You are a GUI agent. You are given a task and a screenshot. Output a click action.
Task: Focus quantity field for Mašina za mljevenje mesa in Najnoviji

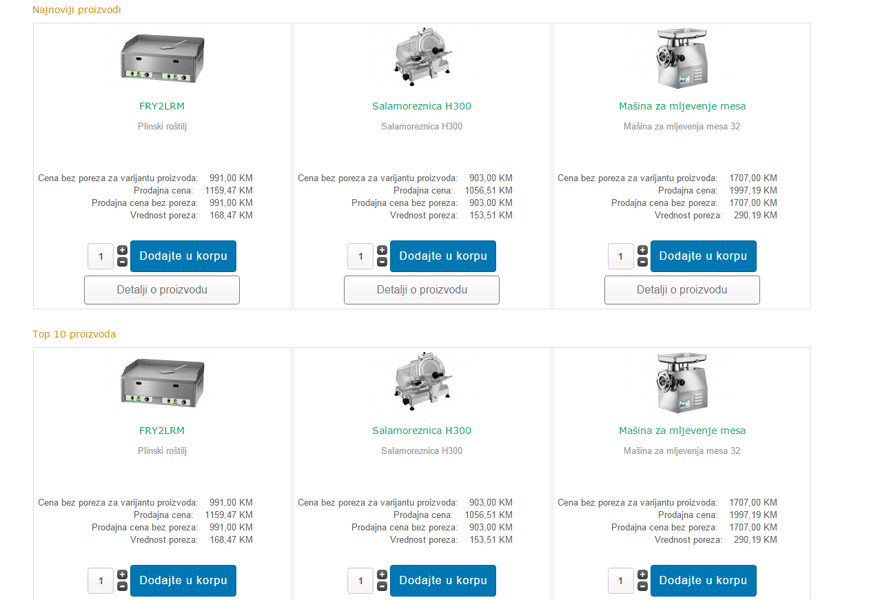621,257
